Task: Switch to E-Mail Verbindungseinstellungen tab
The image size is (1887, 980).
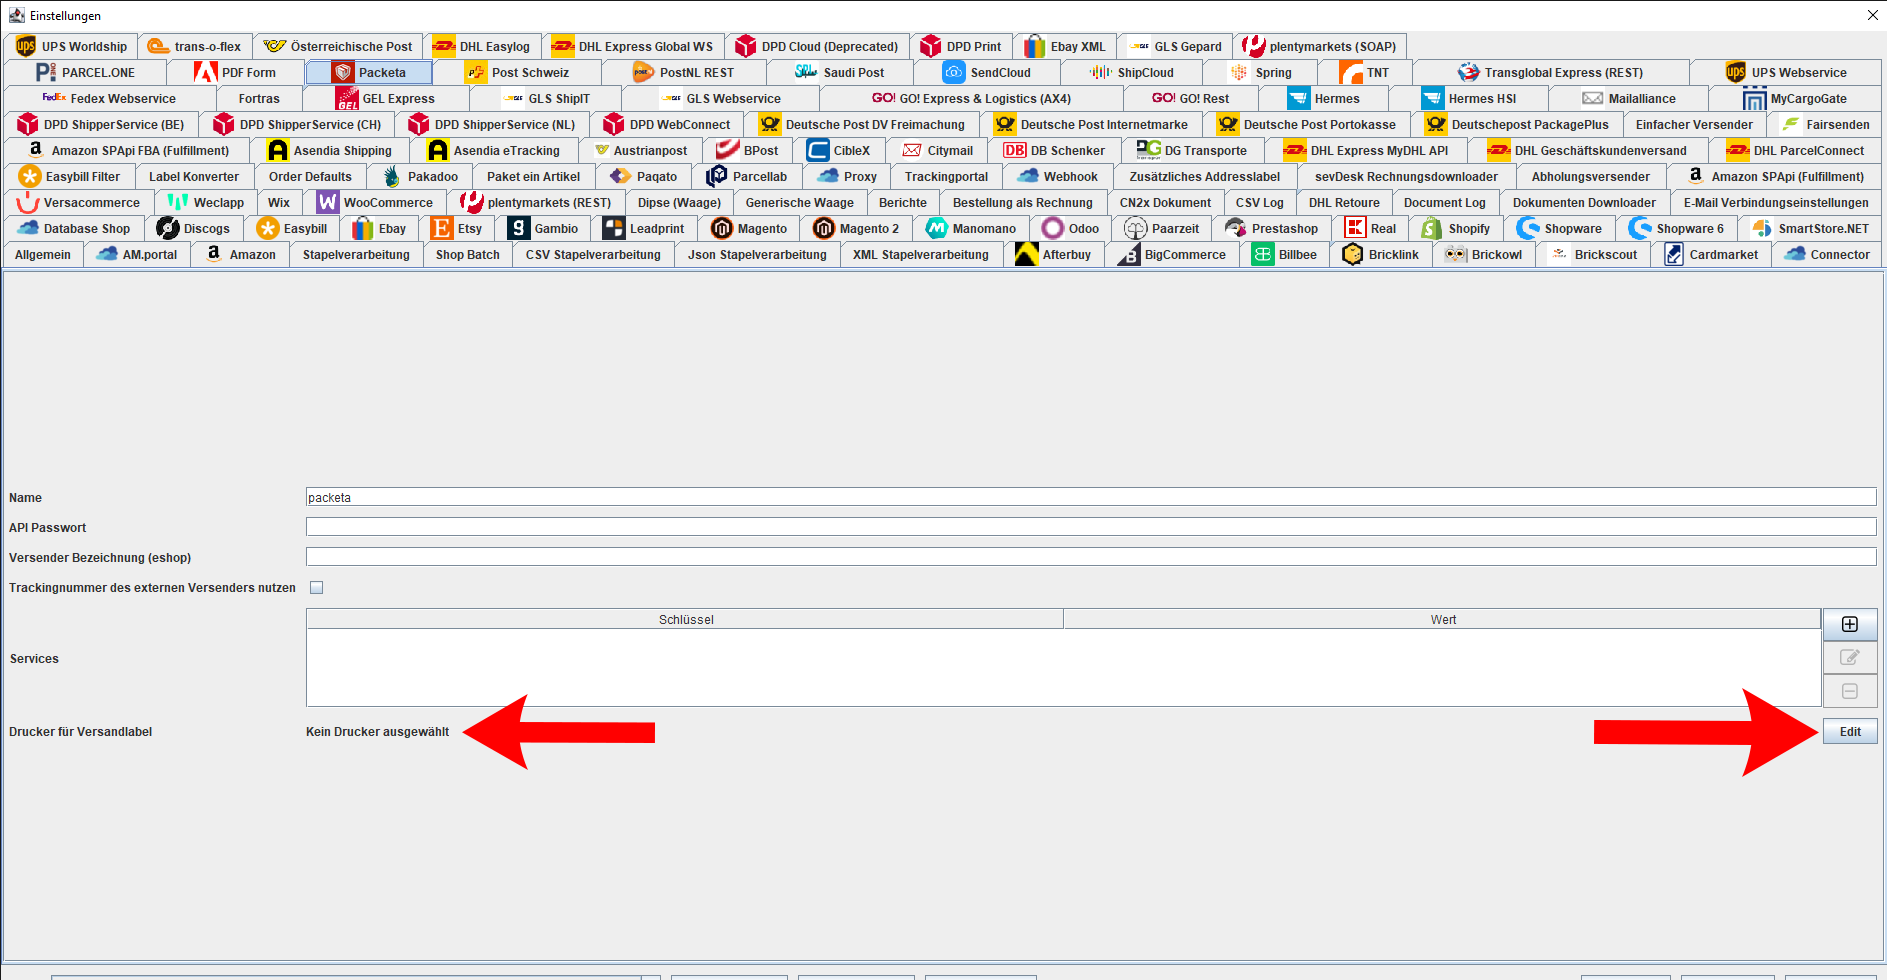Action: coord(1775,202)
